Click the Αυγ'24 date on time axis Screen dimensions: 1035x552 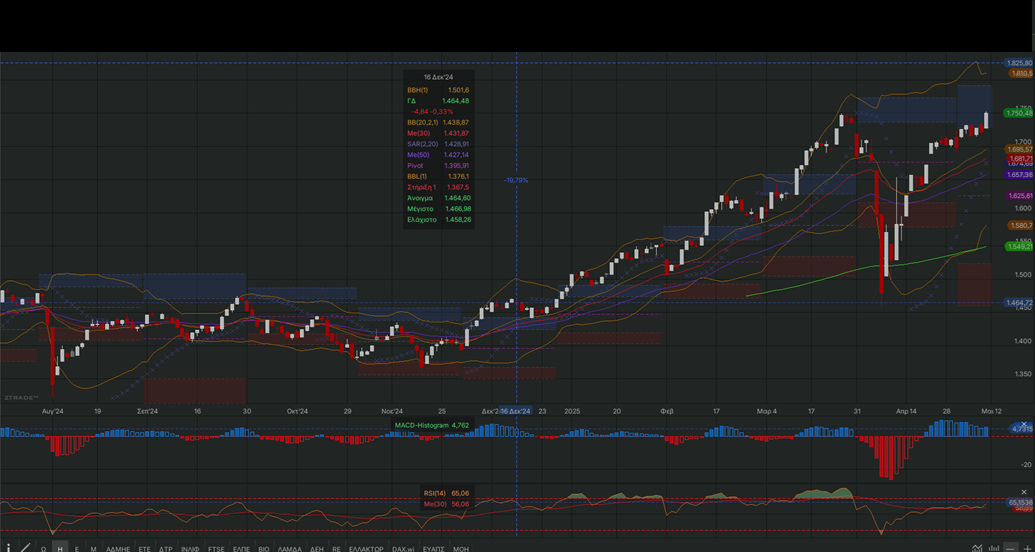pos(52,411)
